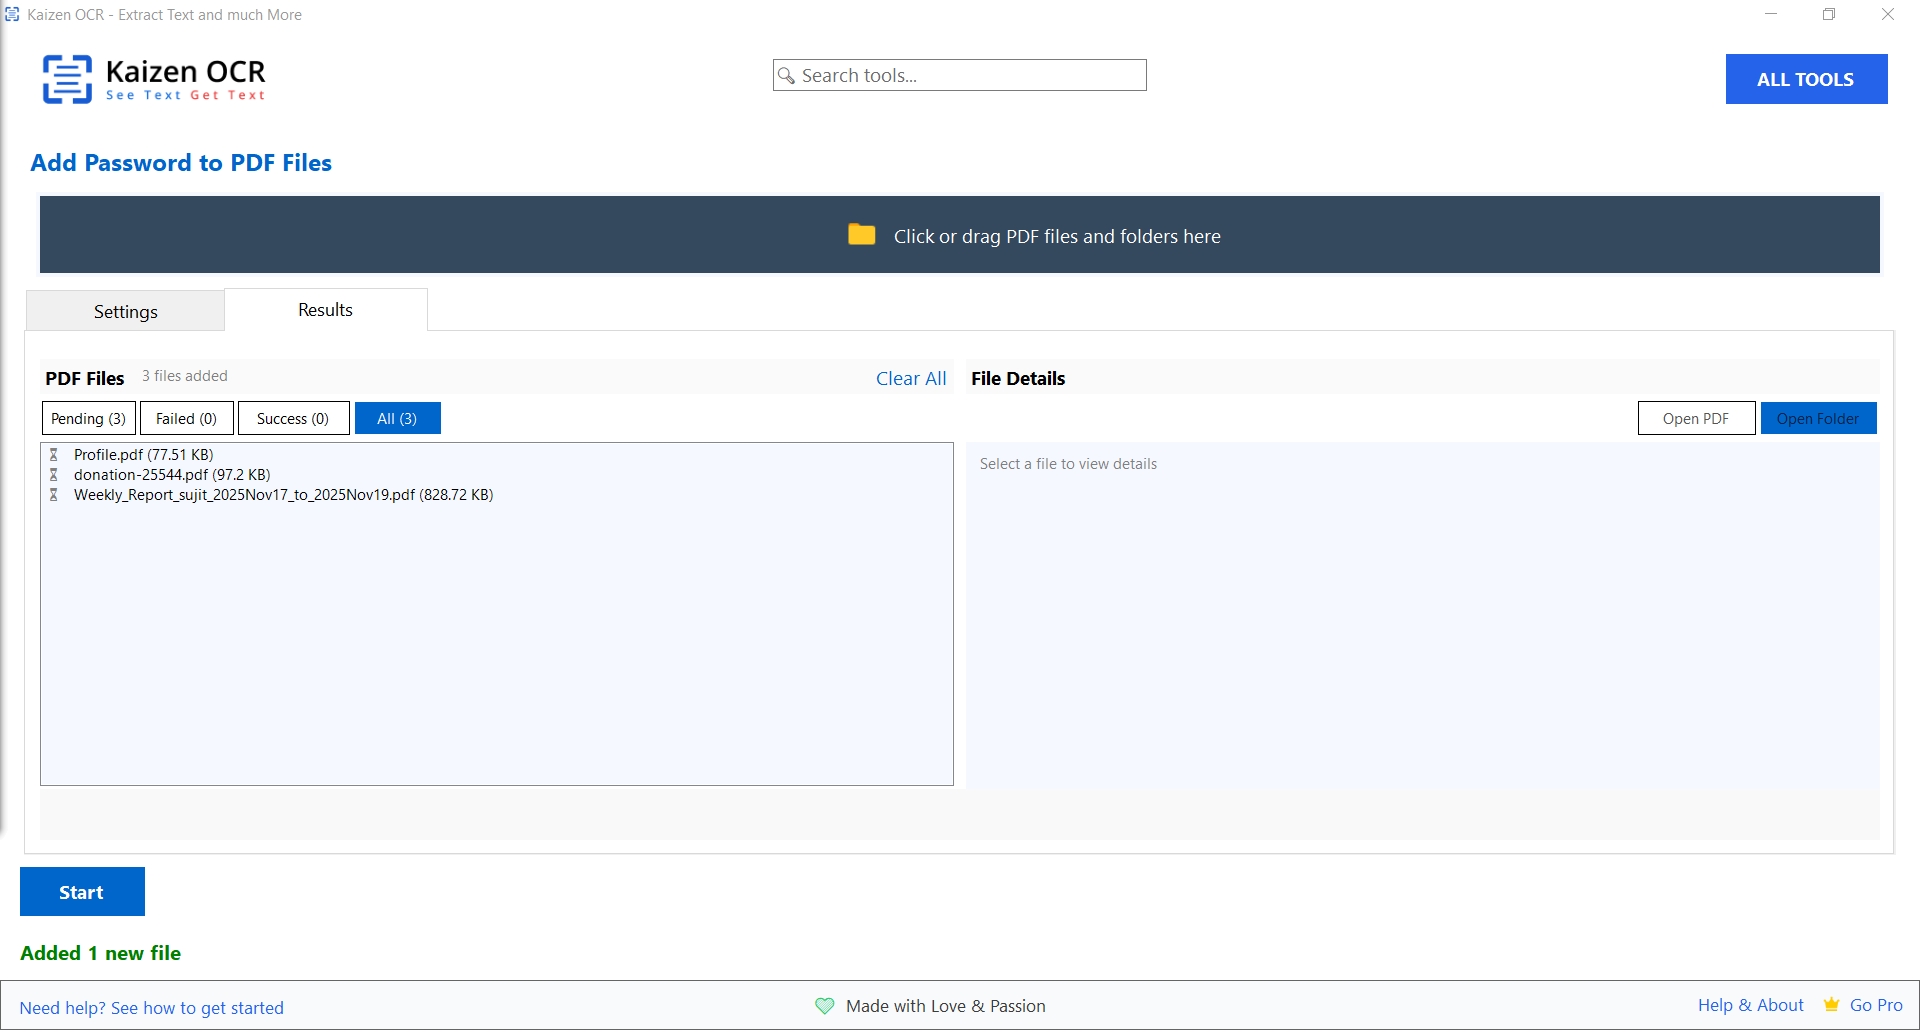Viewport: 1920px width, 1030px height.
Task: Click hourglass icon beside Weekly_Report file
Action: point(54,495)
